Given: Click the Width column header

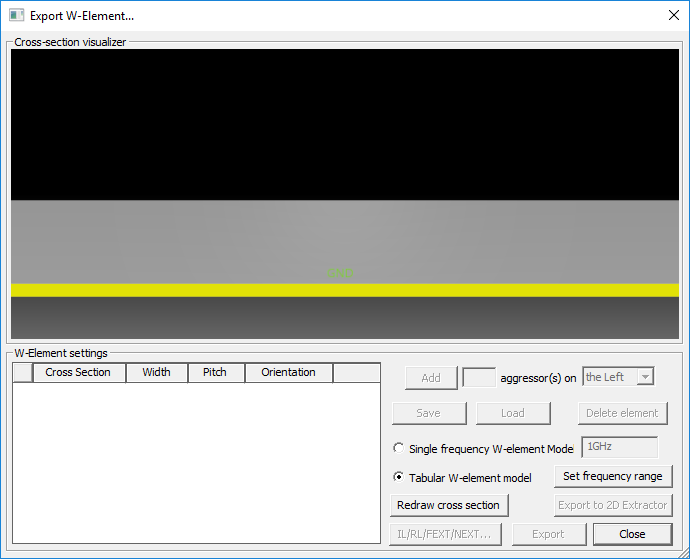Looking at the screenshot, I should (157, 372).
